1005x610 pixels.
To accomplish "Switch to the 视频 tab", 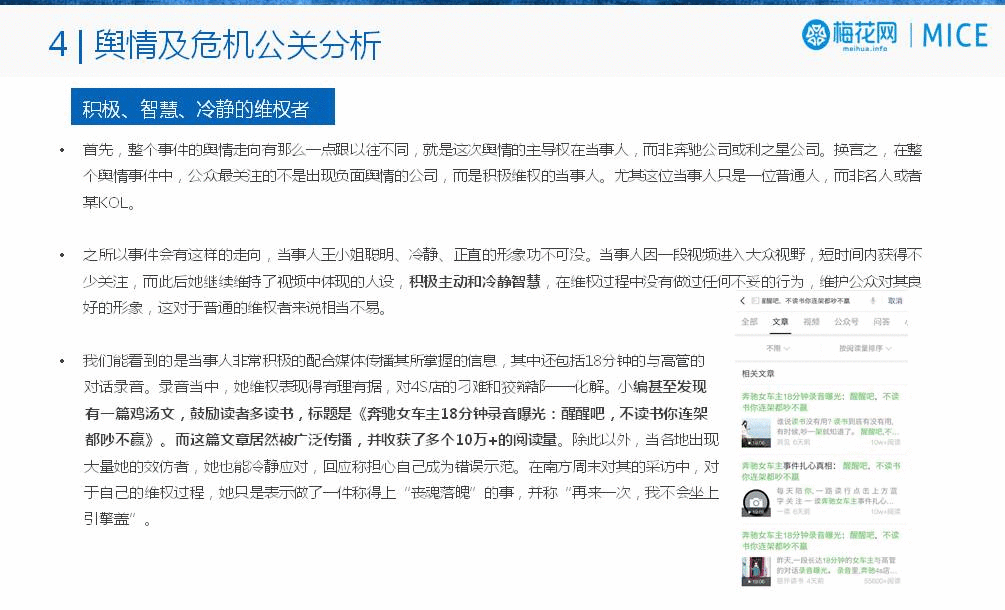I will click(x=811, y=322).
